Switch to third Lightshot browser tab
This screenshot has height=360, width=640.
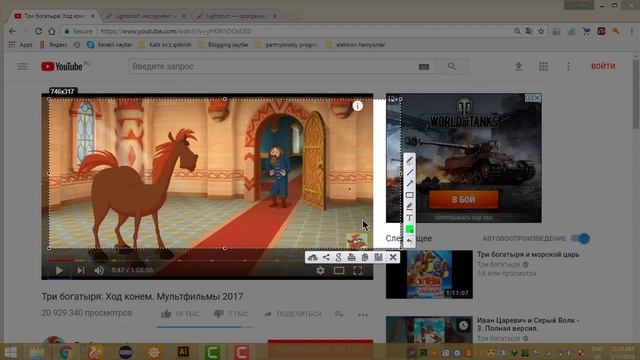point(236,16)
